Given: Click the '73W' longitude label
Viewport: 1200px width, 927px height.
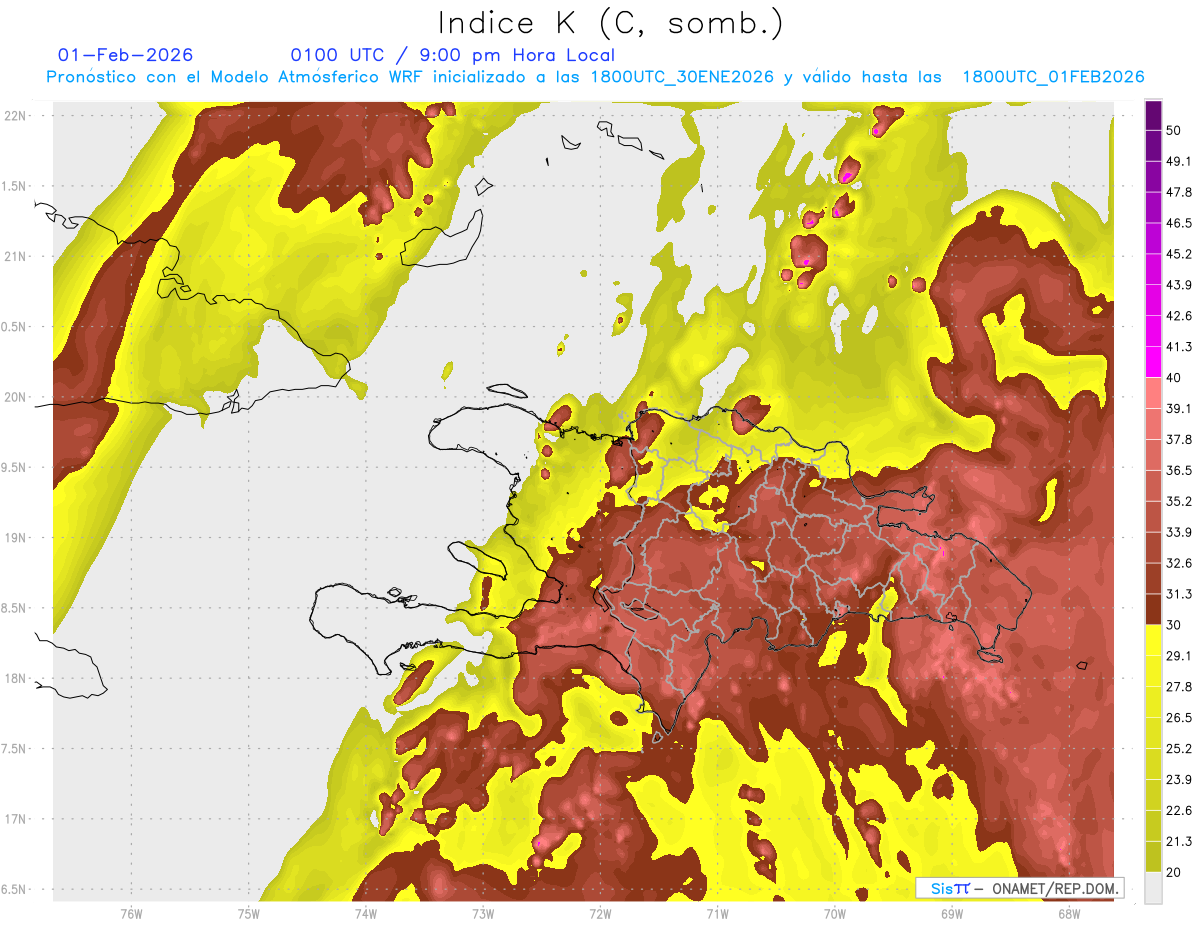Looking at the screenshot, I should pyautogui.click(x=483, y=913).
